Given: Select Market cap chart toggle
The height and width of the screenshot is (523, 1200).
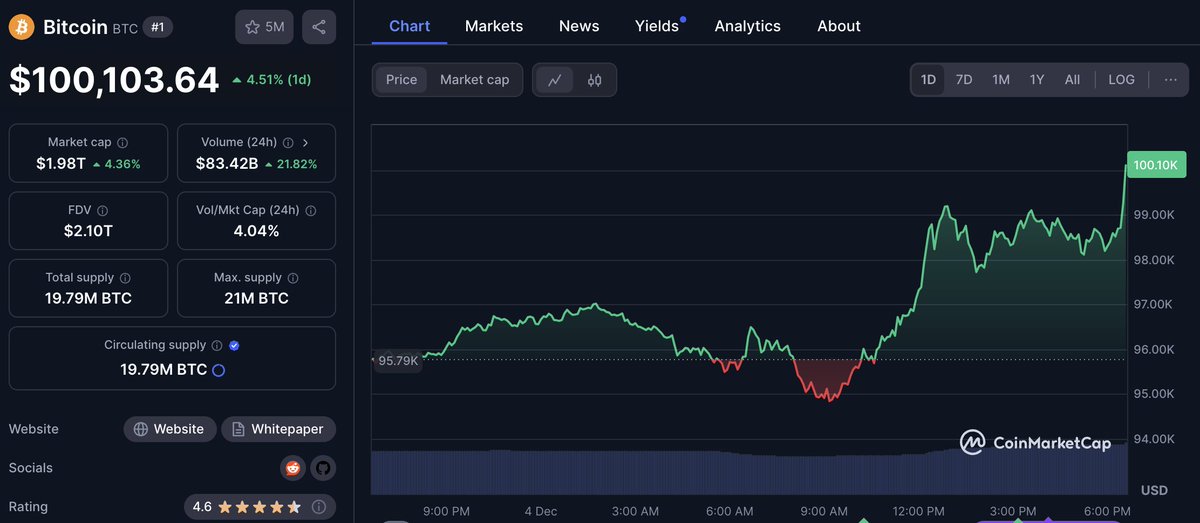Looking at the screenshot, I should (474, 80).
